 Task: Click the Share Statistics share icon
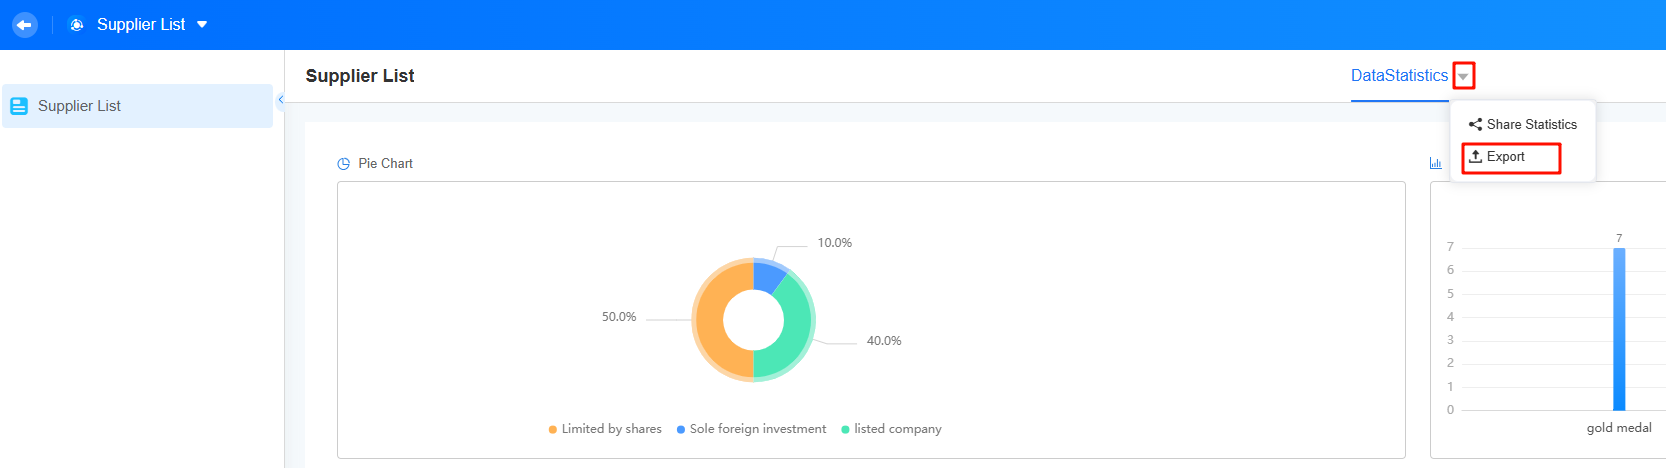pyautogui.click(x=1475, y=125)
